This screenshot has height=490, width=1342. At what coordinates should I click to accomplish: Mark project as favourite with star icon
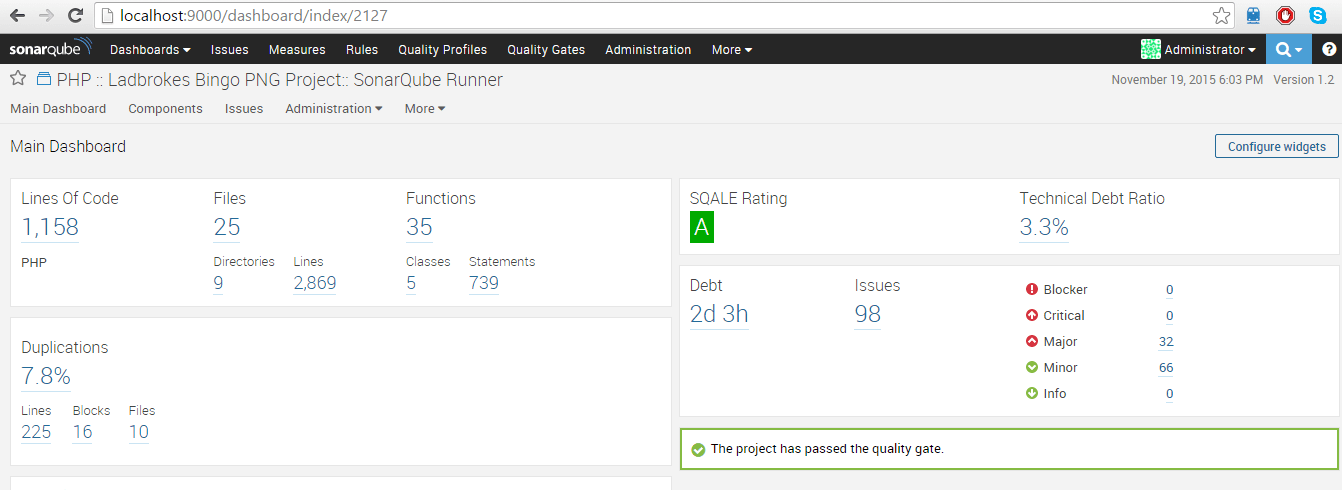(x=18, y=79)
